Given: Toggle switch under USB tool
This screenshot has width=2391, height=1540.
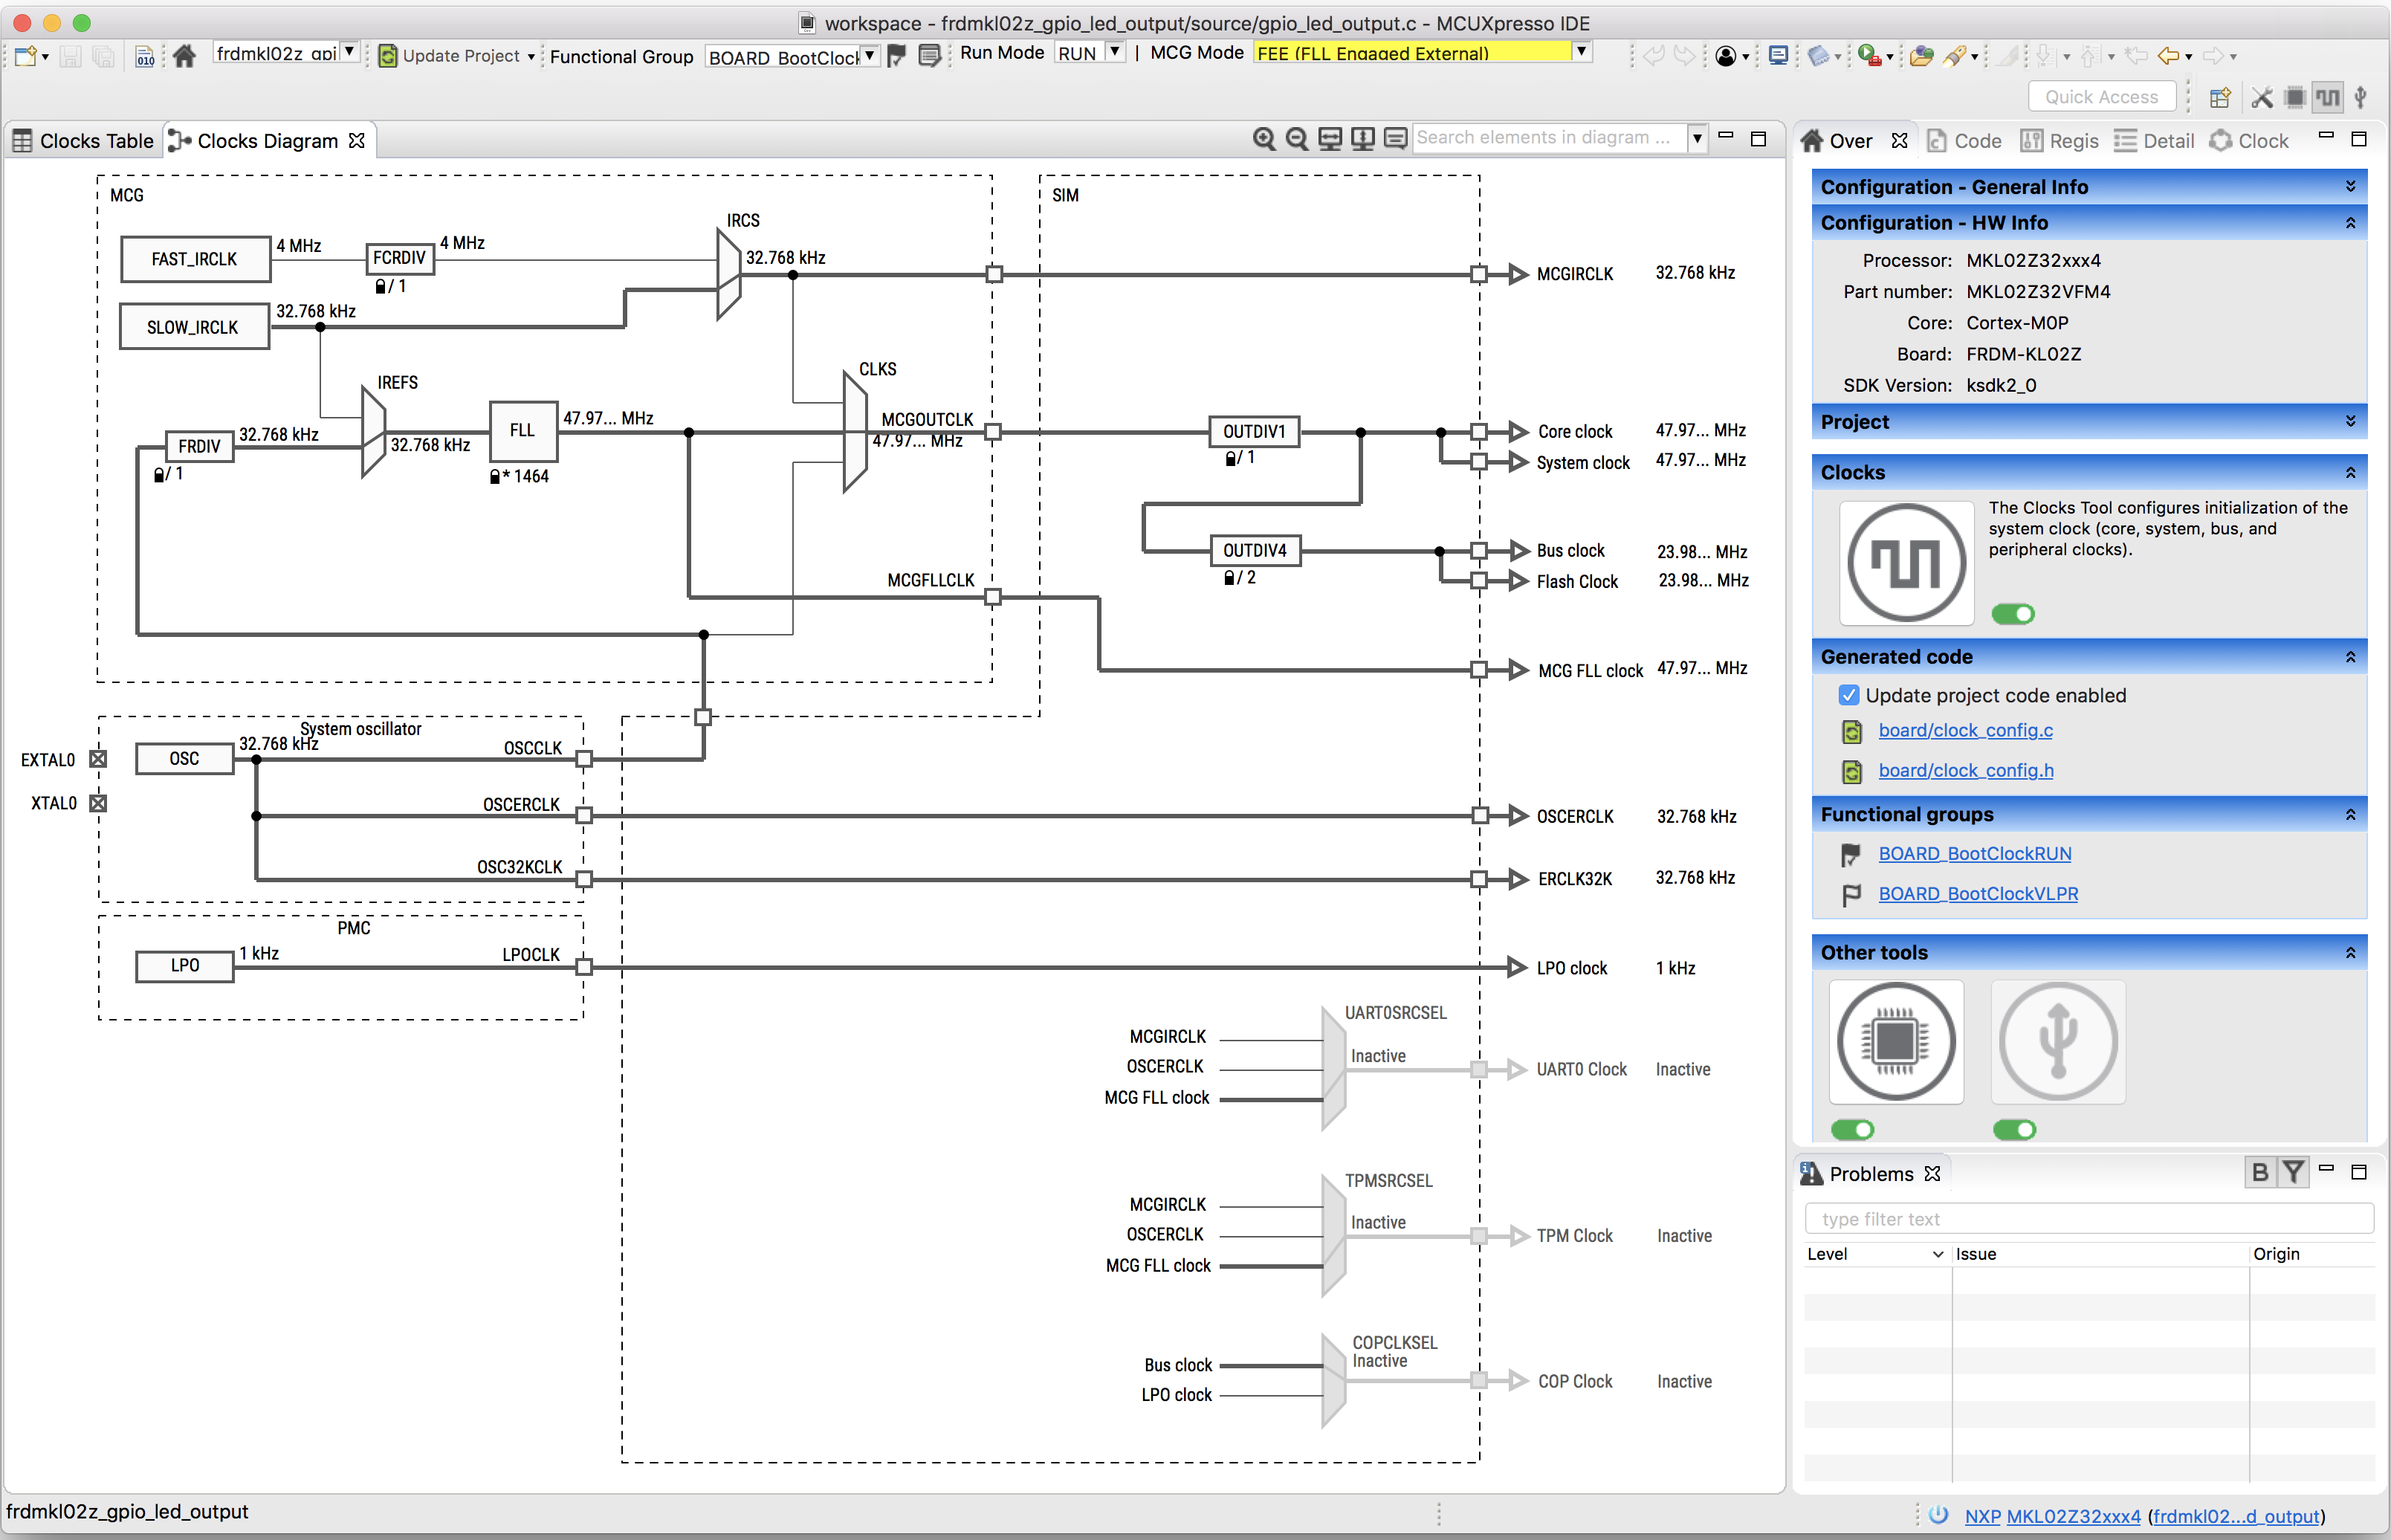Looking at the screenshot, I should (x=2015, y=1130).
